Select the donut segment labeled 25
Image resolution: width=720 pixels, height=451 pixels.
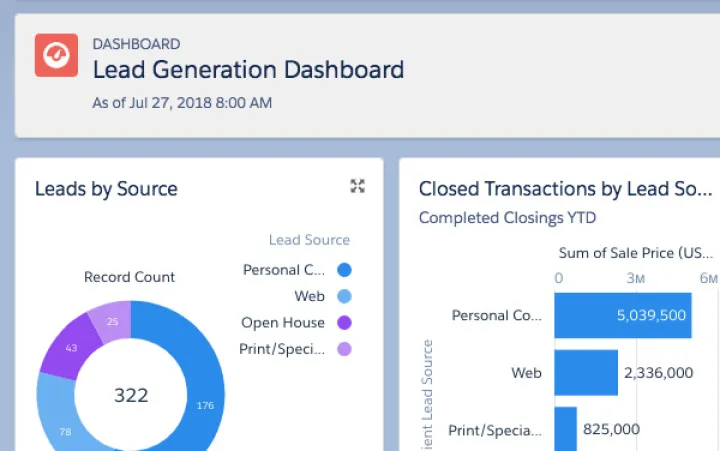112,321
